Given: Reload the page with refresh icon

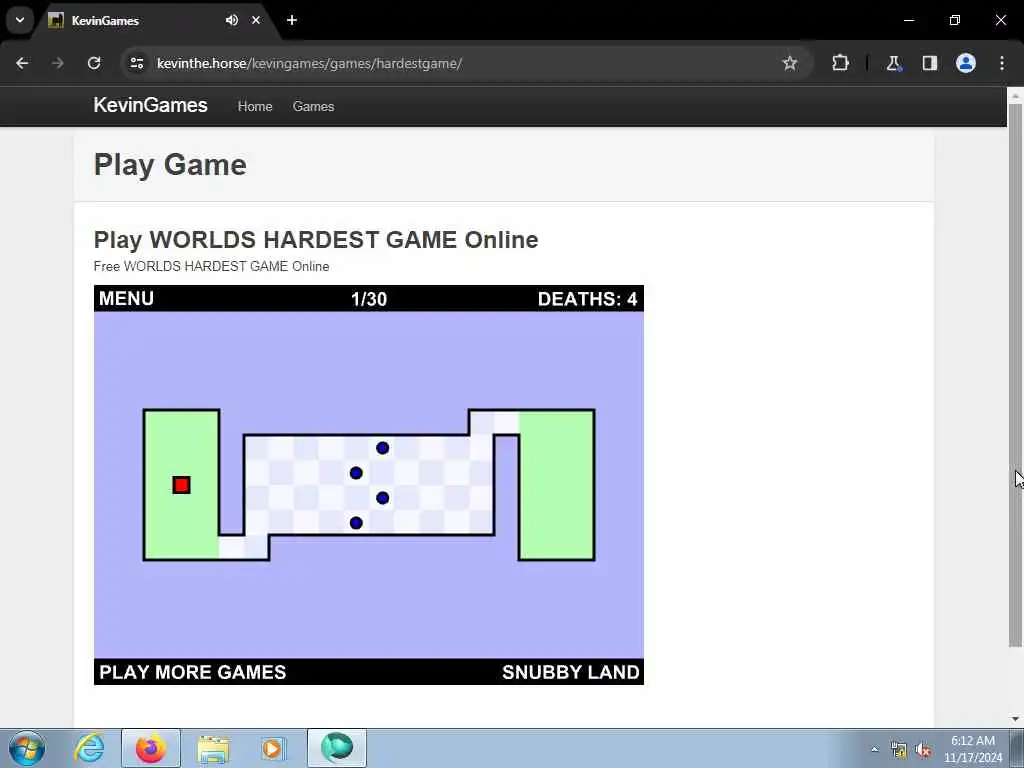Looking at the screenshot, I should tap(94, 63).
